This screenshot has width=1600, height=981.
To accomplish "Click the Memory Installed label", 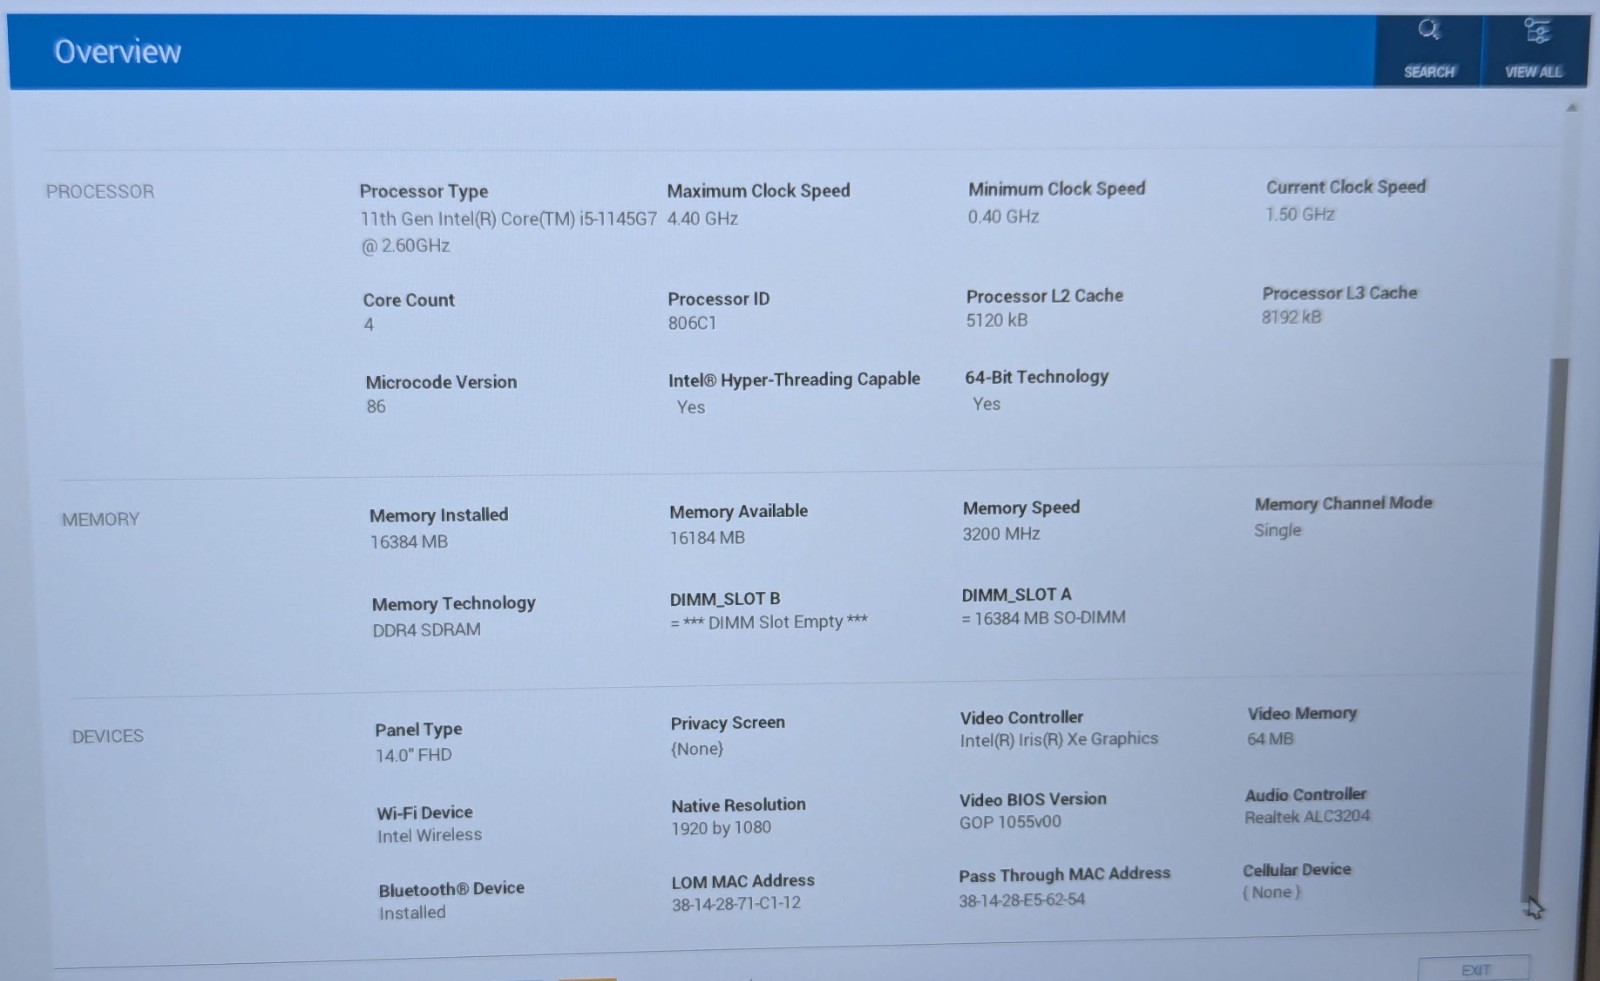I will [438, 515].
